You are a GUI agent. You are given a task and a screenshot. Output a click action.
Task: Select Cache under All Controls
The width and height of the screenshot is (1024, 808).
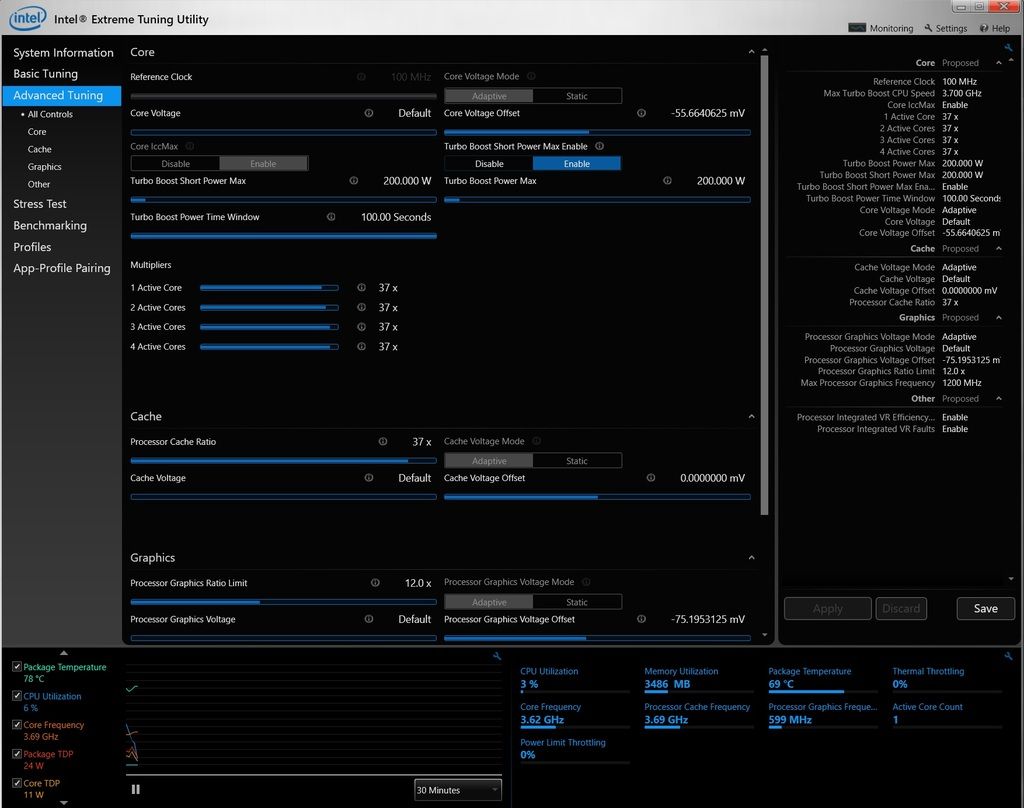click(x=40, y=149)
